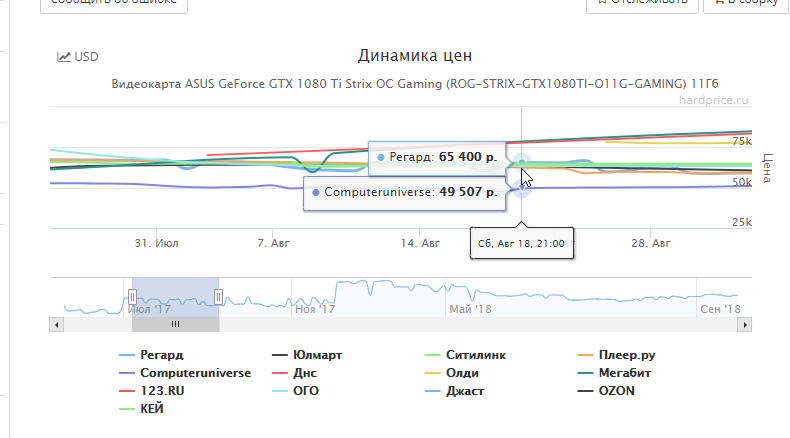Image resolution: width=790 pixels, height=438 pixels.
Task: Toggle the Днс series in legend
Action: pos(294,373)
